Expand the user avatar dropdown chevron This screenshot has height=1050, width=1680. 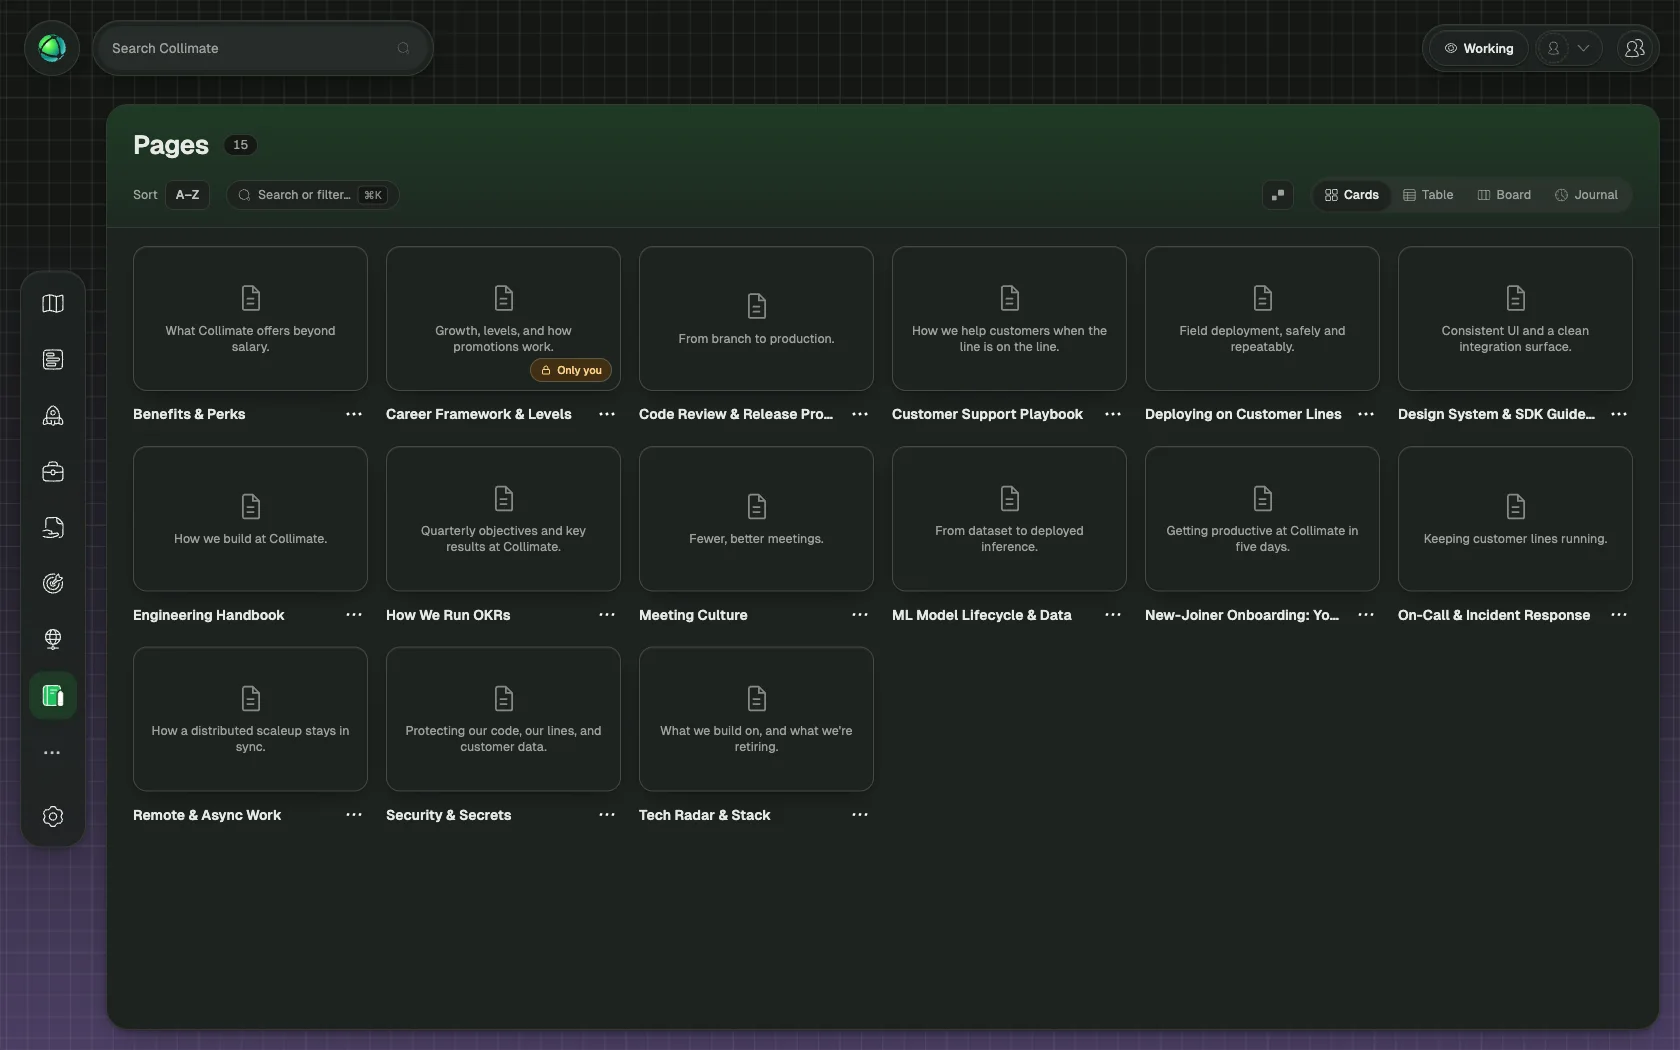1583,48
